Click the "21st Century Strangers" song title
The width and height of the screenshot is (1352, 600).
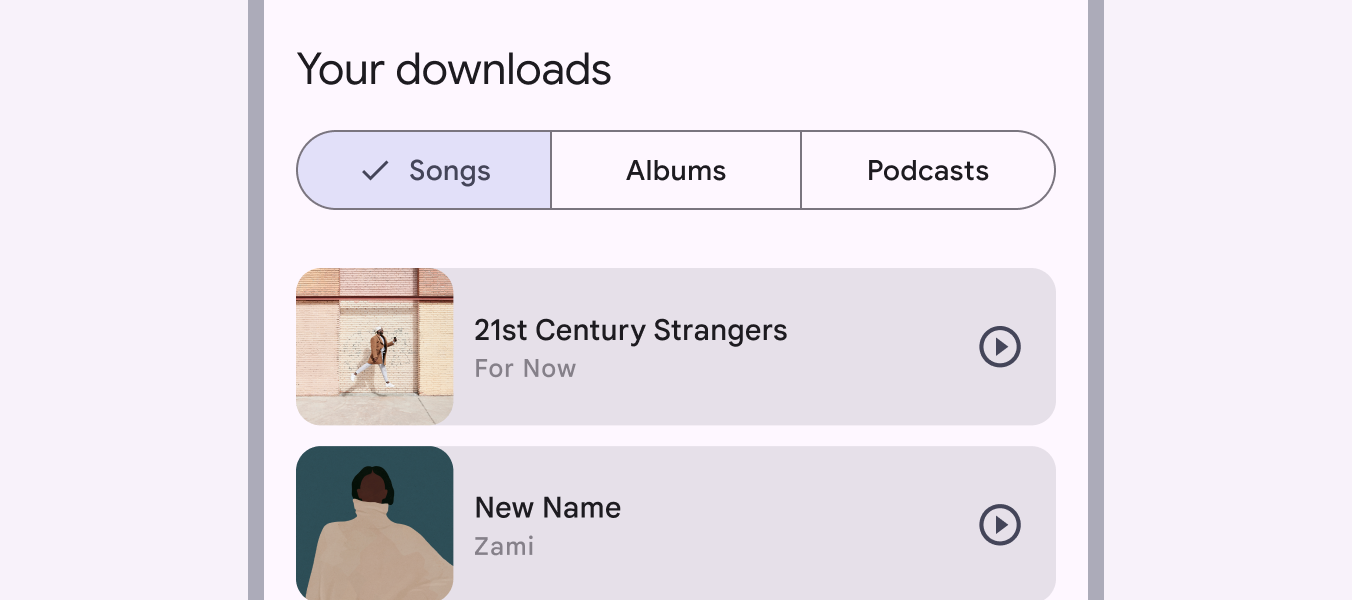[630, 330]
